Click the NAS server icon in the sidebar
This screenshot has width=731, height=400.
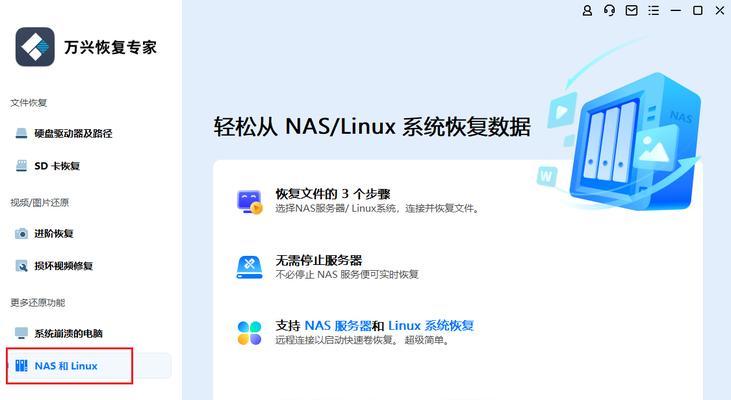click(21, 366)
